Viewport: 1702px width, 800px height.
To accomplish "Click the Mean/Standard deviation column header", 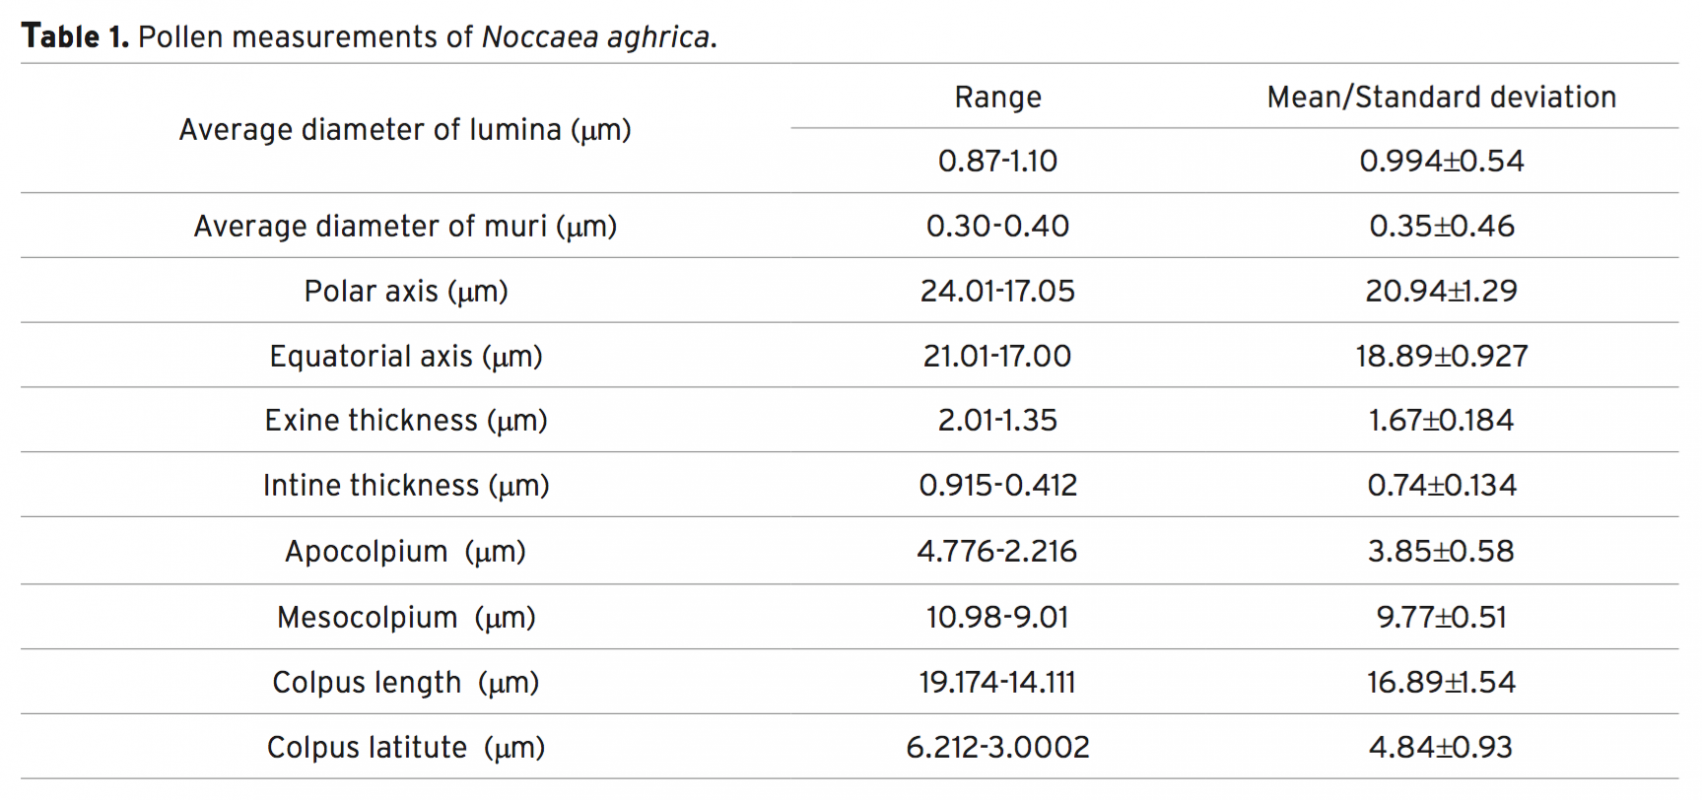I will (1441, 97).
